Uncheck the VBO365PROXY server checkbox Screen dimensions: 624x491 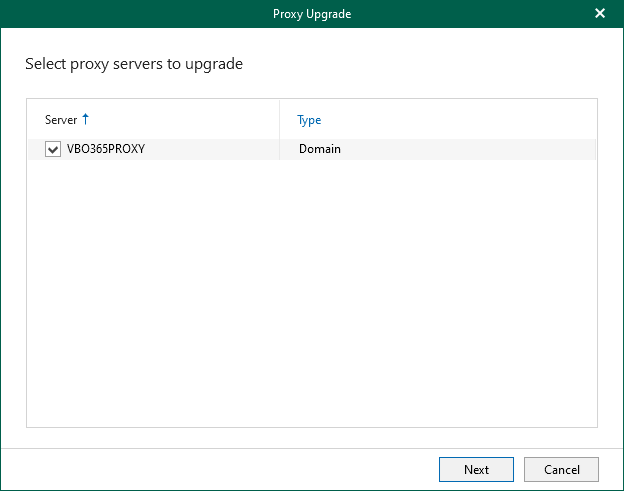pyautogui.click(x=53, y=149)
